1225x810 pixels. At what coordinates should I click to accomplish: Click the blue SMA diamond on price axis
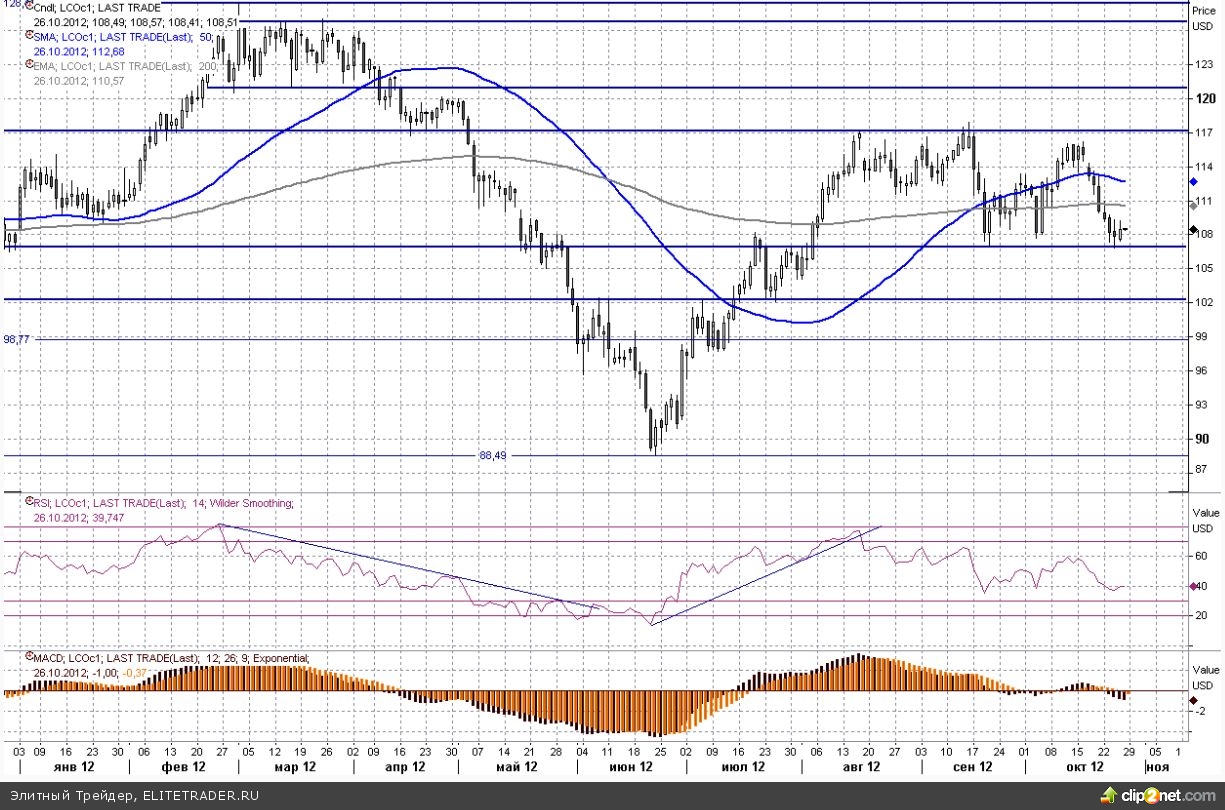(1193, 182)
